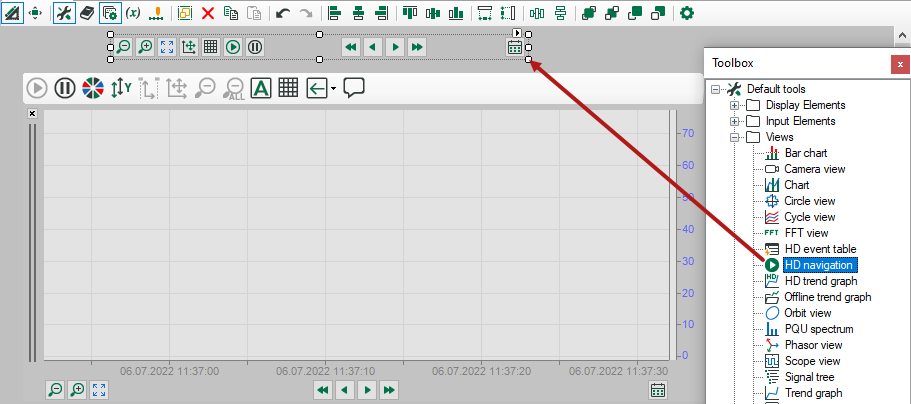This screenshot has height=404, width=911.
Task: Collapse the Default tools tree node
Action: [715, 90]
